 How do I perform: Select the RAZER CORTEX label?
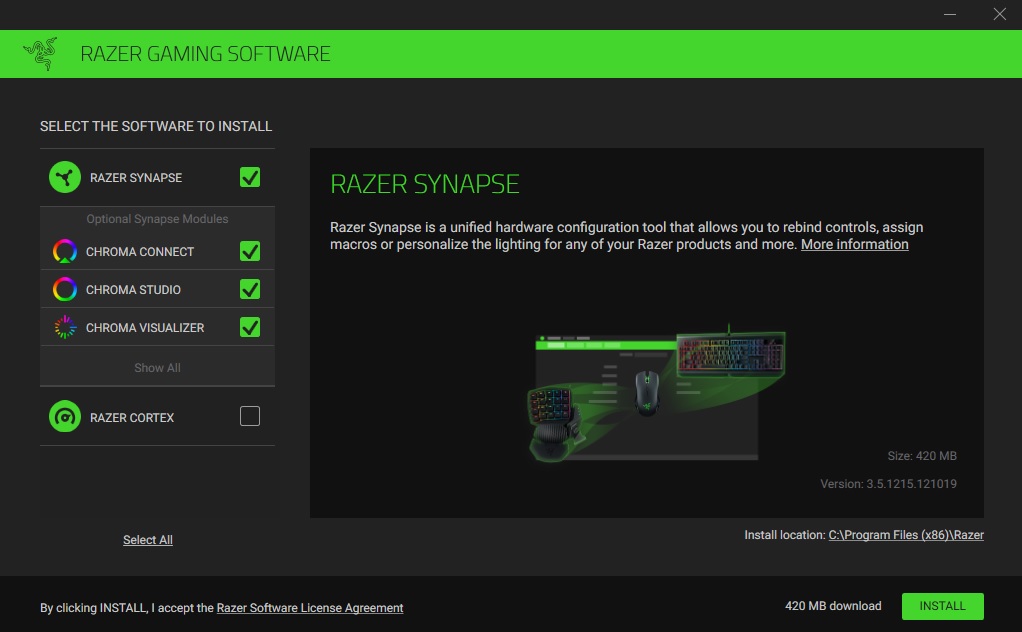click(132, 418)
